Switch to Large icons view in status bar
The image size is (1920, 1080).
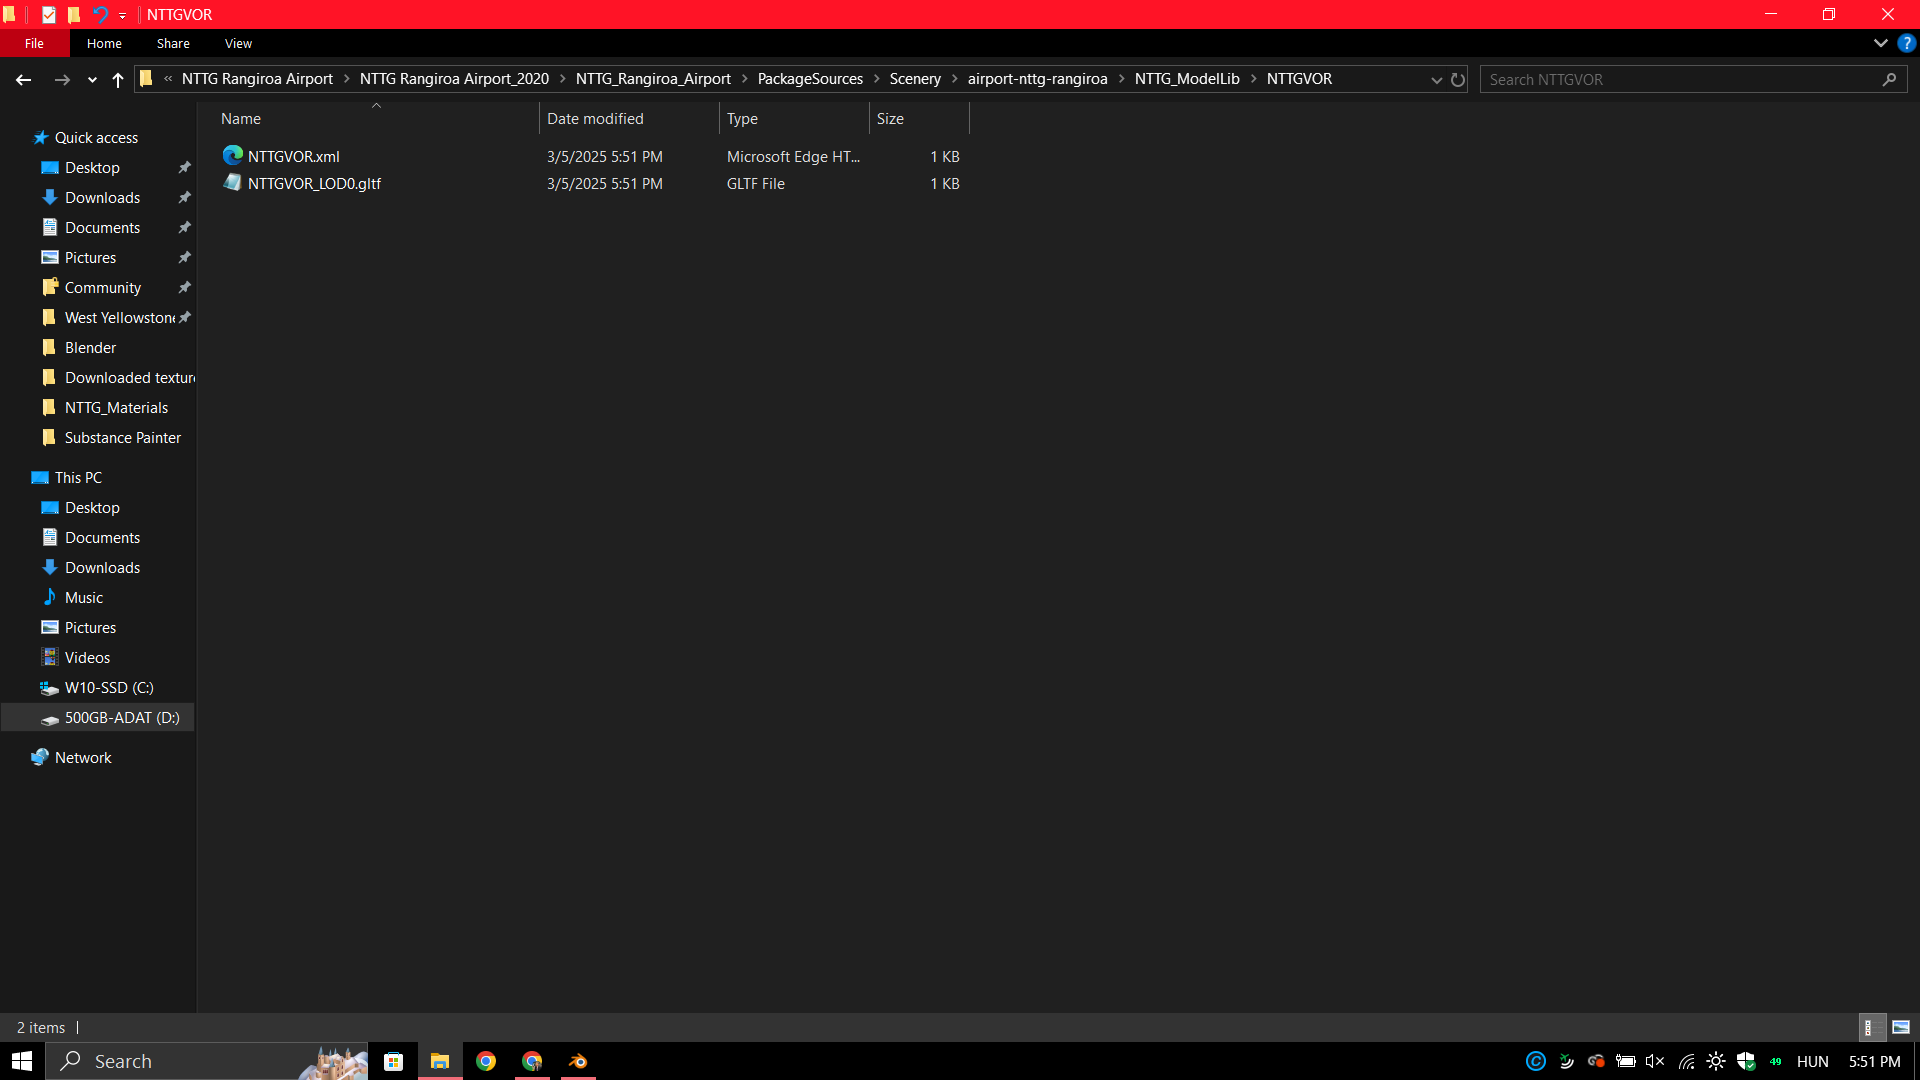pyautogui.click(x=1901, y=1027)
